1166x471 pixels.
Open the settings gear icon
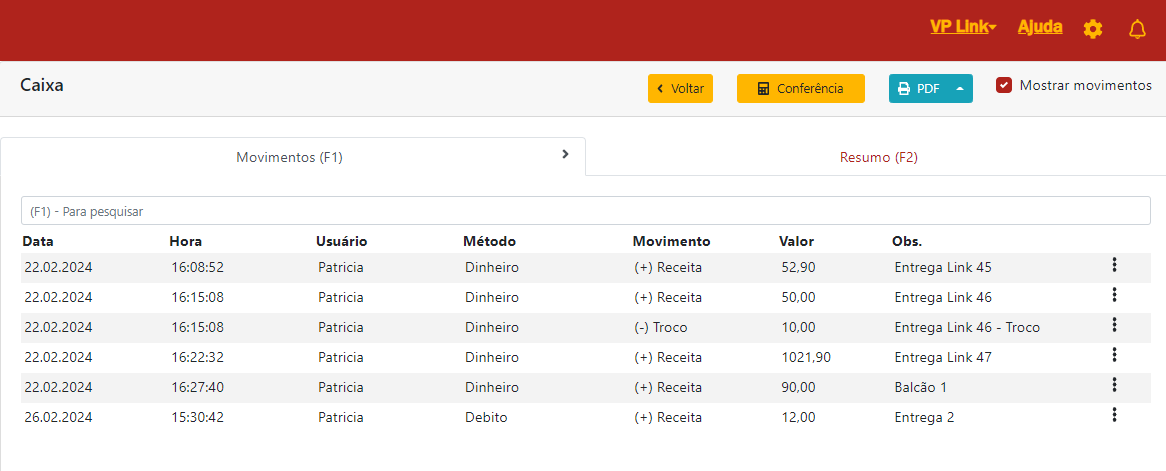coord(1093,29)
